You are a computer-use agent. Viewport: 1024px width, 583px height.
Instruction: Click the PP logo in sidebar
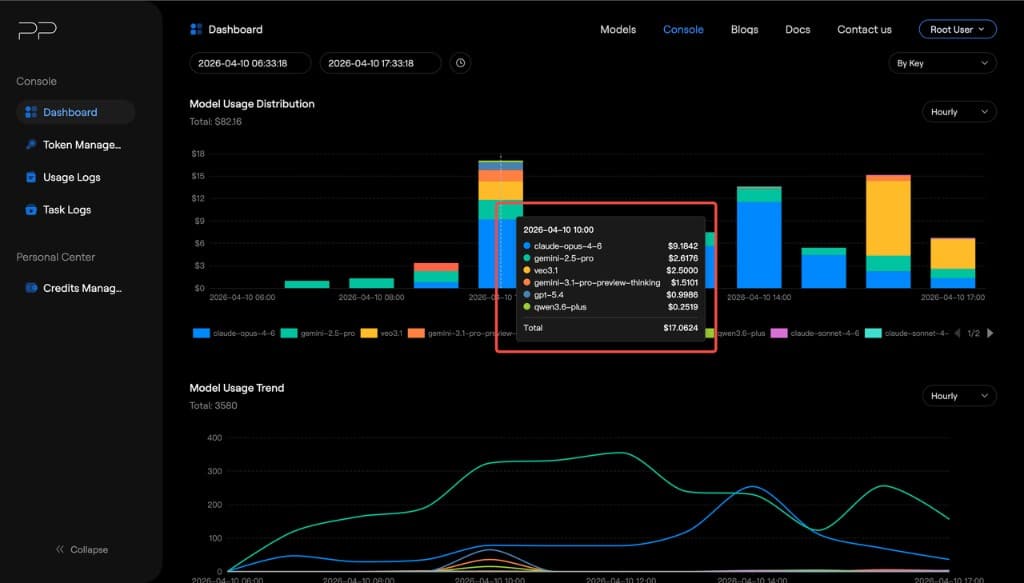tap(37, 30)
